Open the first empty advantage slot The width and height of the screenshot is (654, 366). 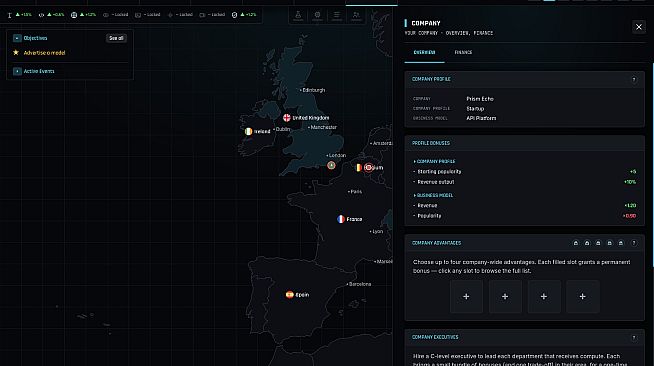pyautogui.click(x=466, y=296)
